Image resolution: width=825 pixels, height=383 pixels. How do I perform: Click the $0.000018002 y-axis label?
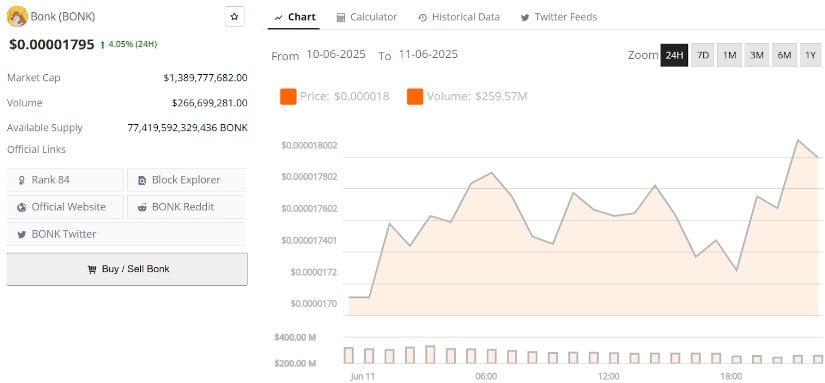(x=309, y=145)
